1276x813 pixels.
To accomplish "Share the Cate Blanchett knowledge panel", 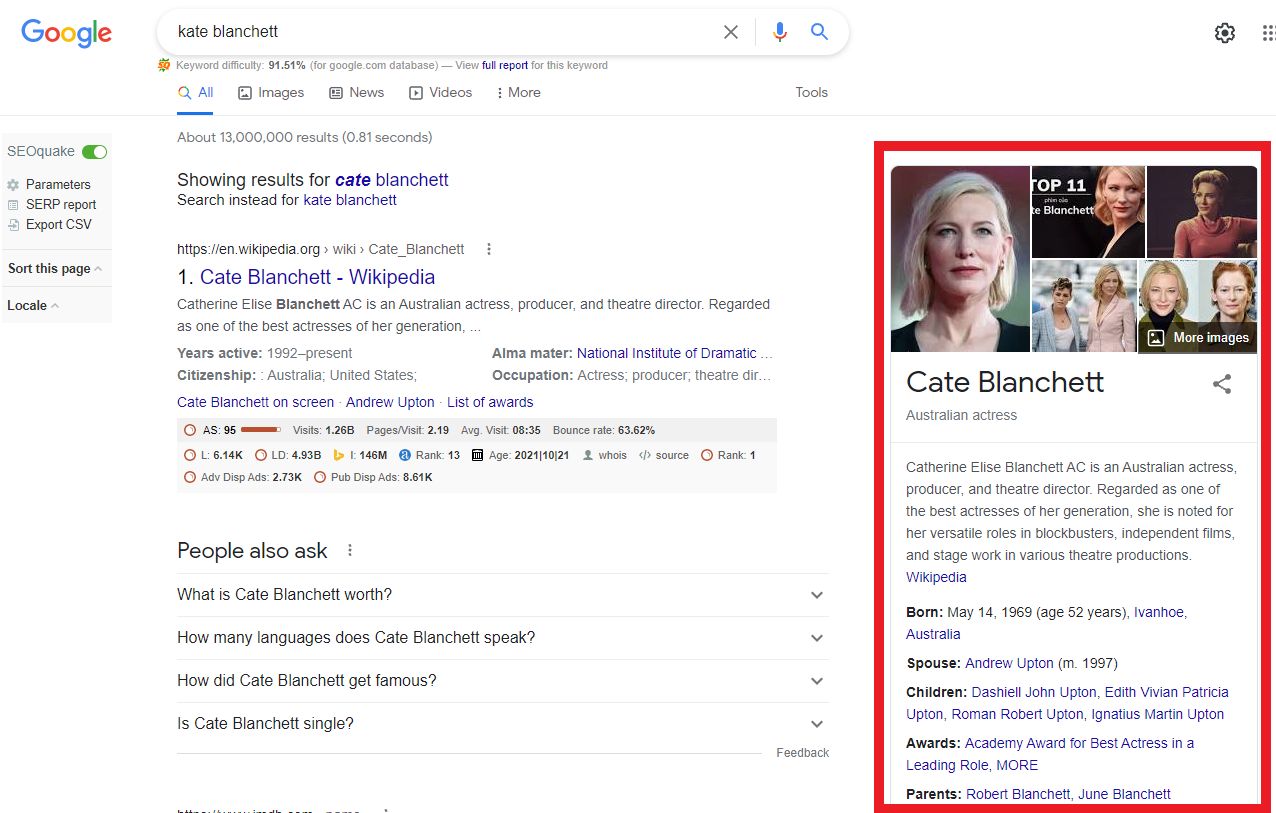I will click(x=1222, y=384).
